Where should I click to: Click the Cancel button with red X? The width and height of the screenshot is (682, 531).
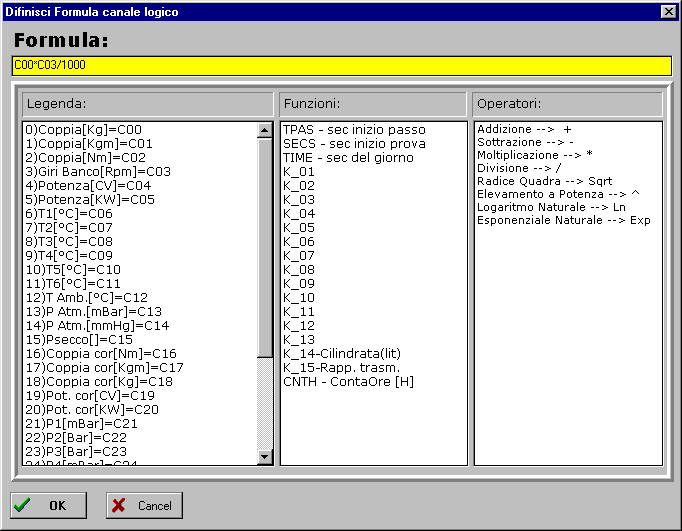pyautogui.click(x=144, y=505)
